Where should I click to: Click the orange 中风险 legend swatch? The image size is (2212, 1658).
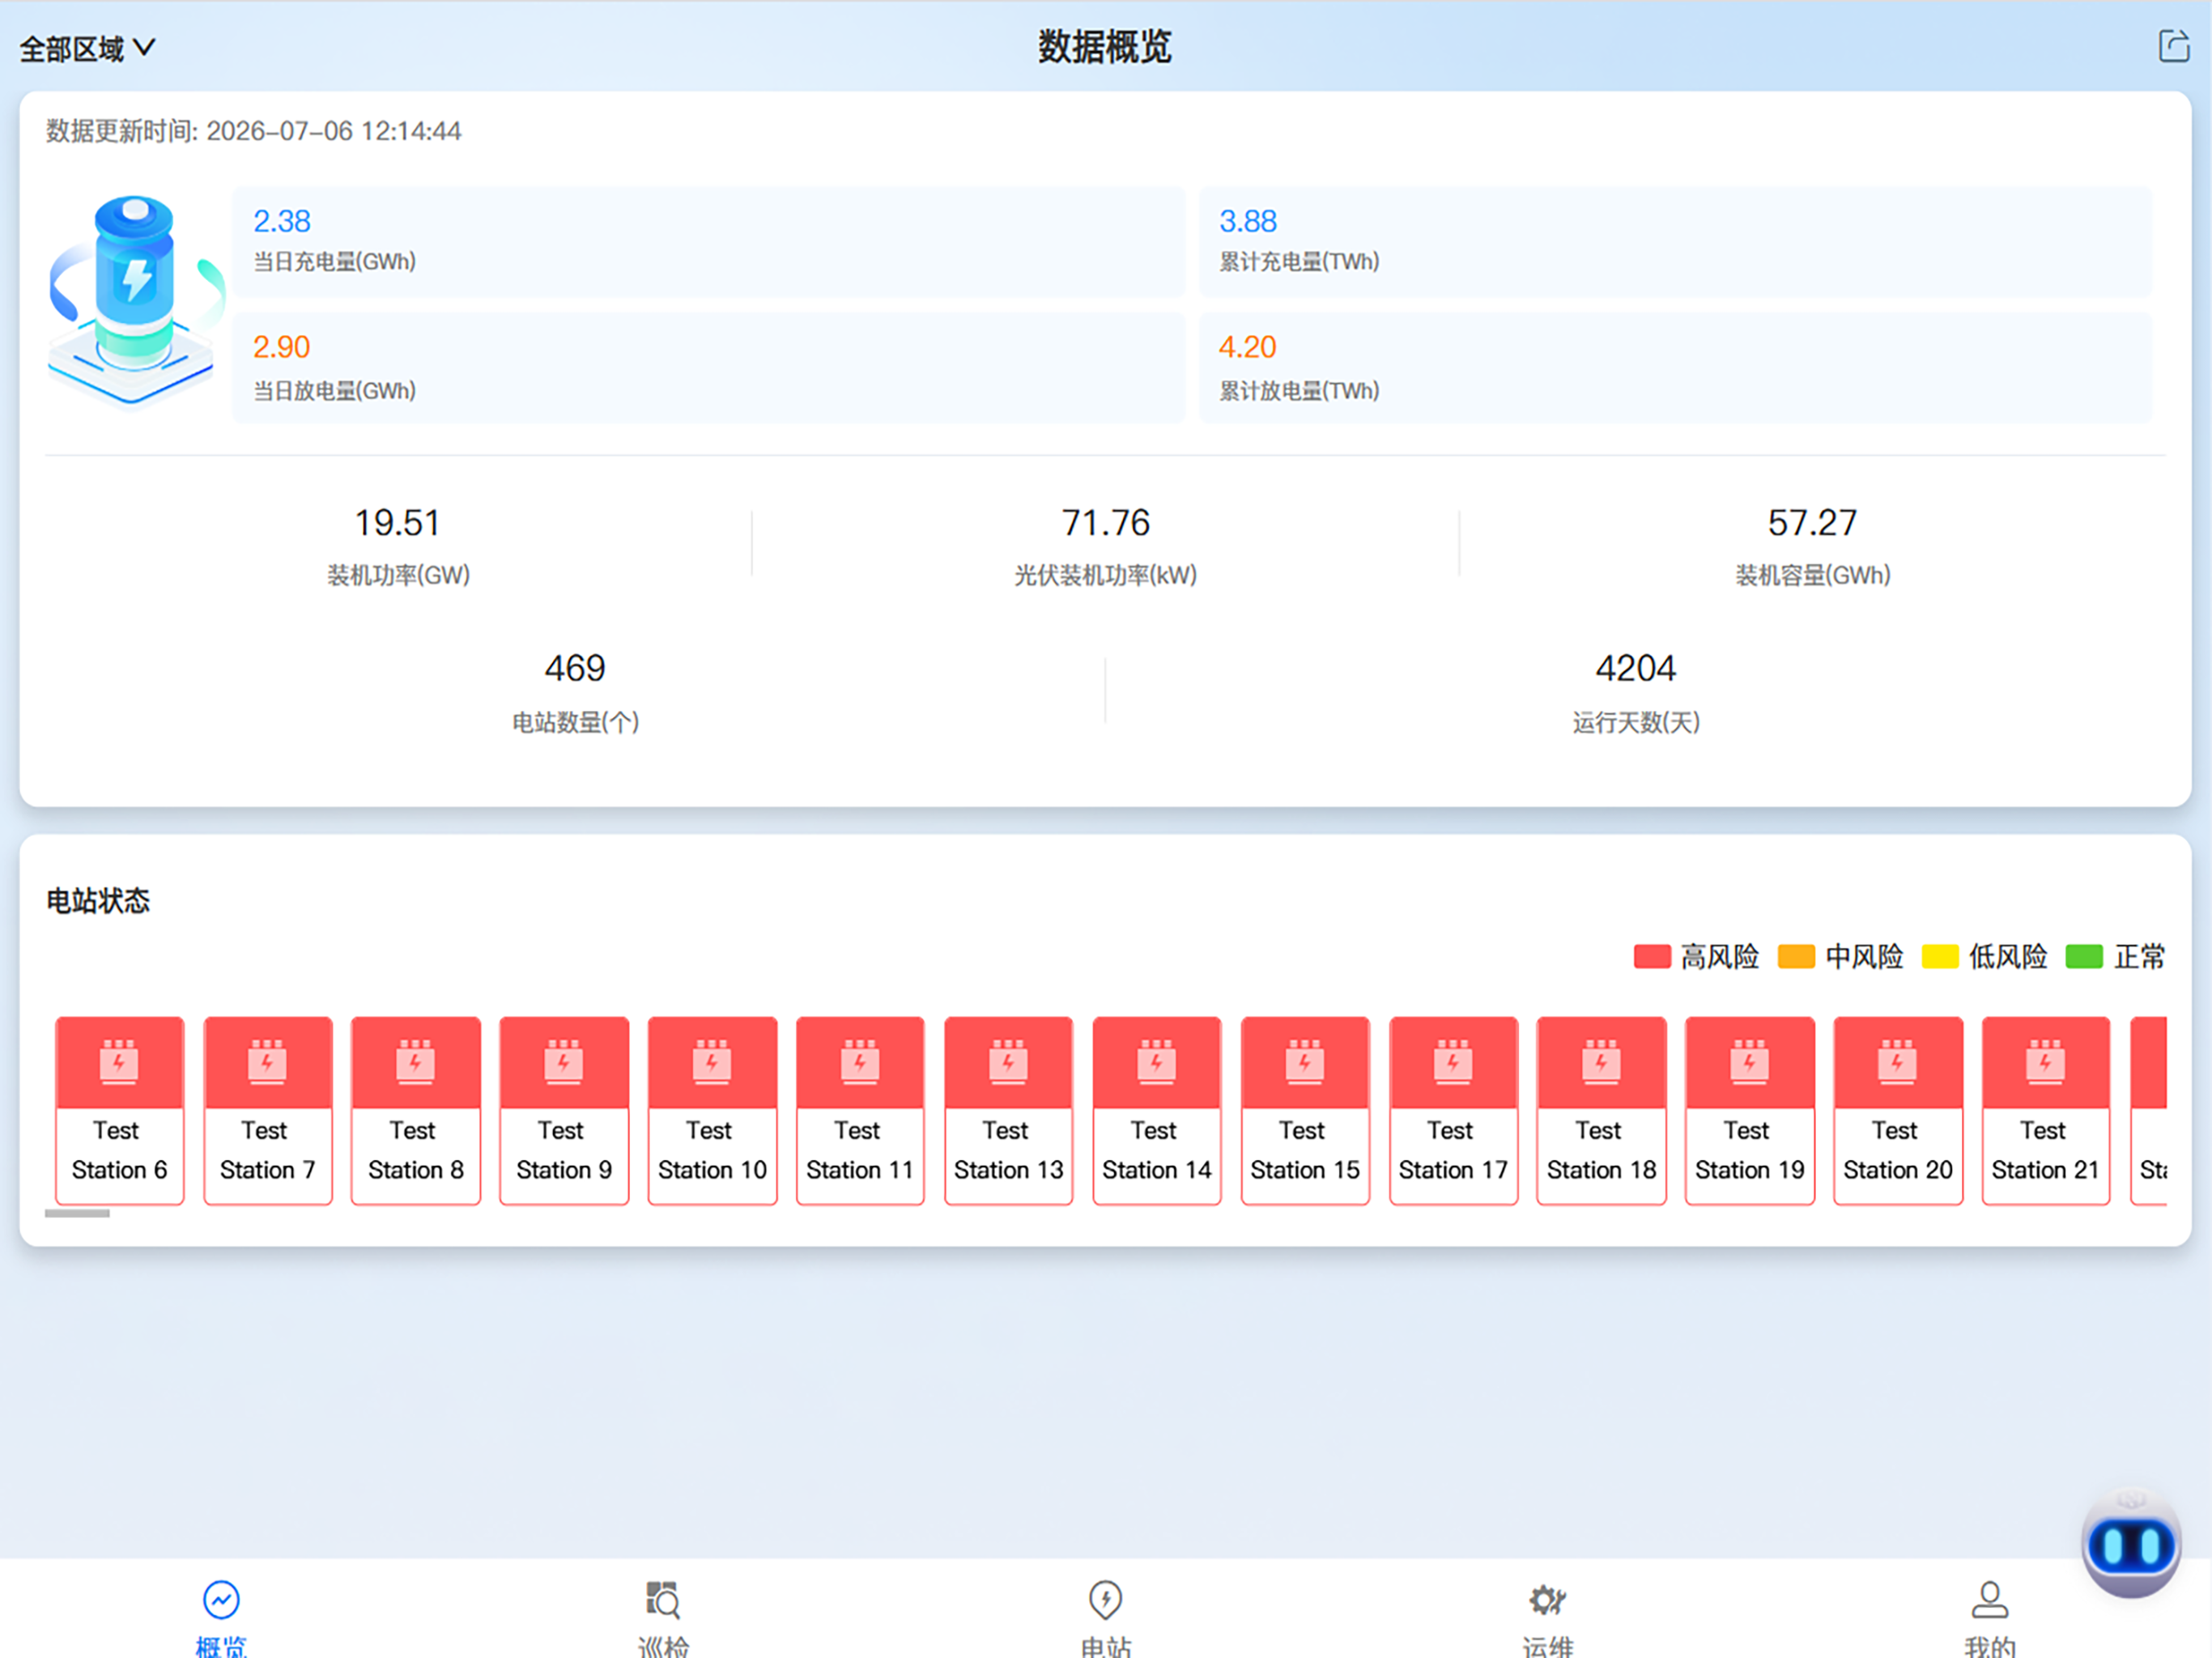pyautogui.click(x=1796, y=957)
